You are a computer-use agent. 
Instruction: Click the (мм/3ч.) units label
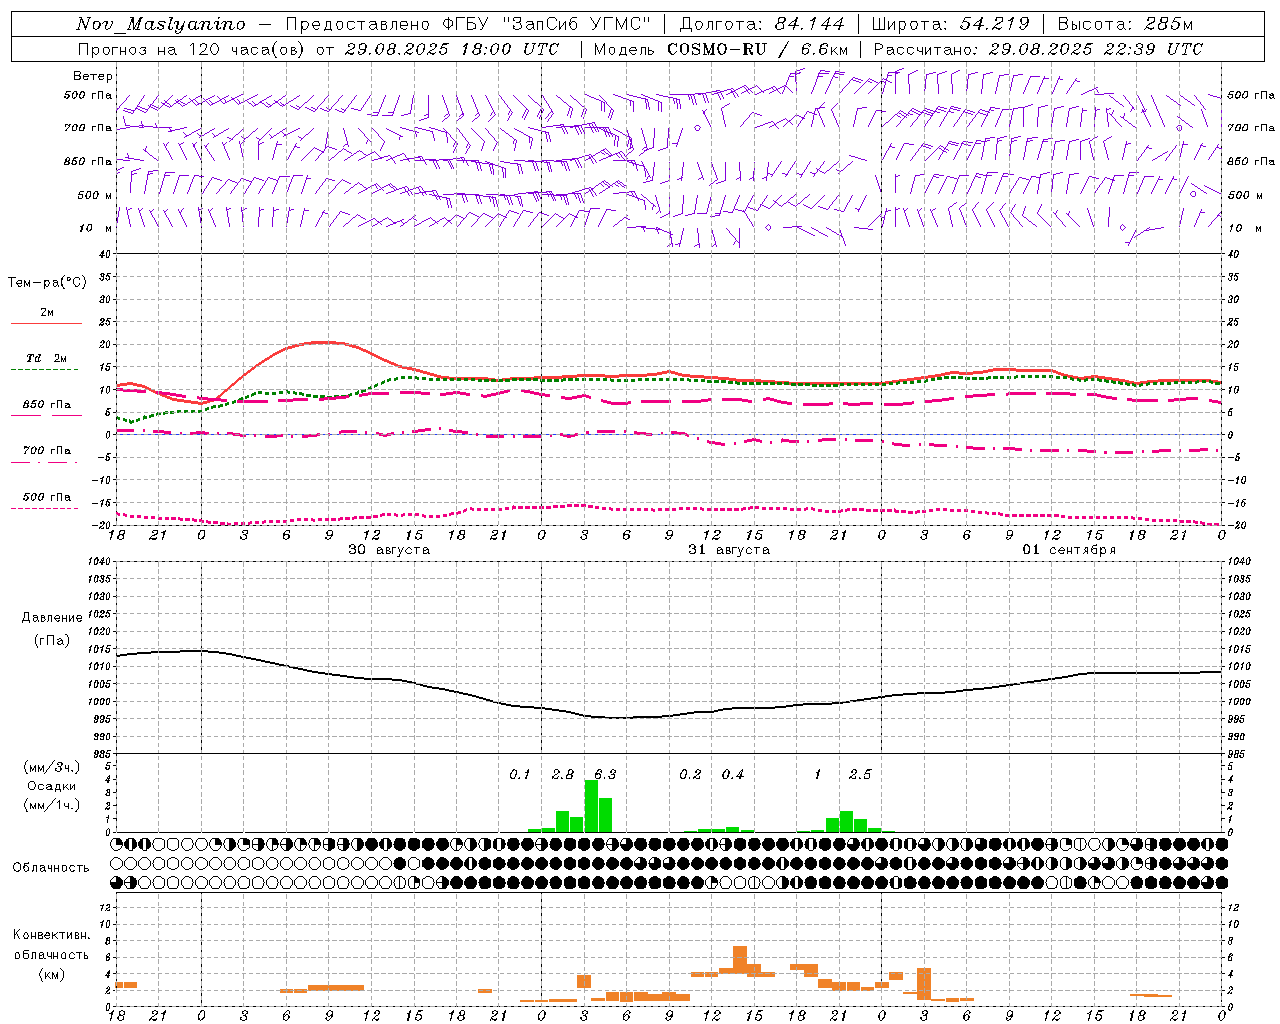(52, 767)
